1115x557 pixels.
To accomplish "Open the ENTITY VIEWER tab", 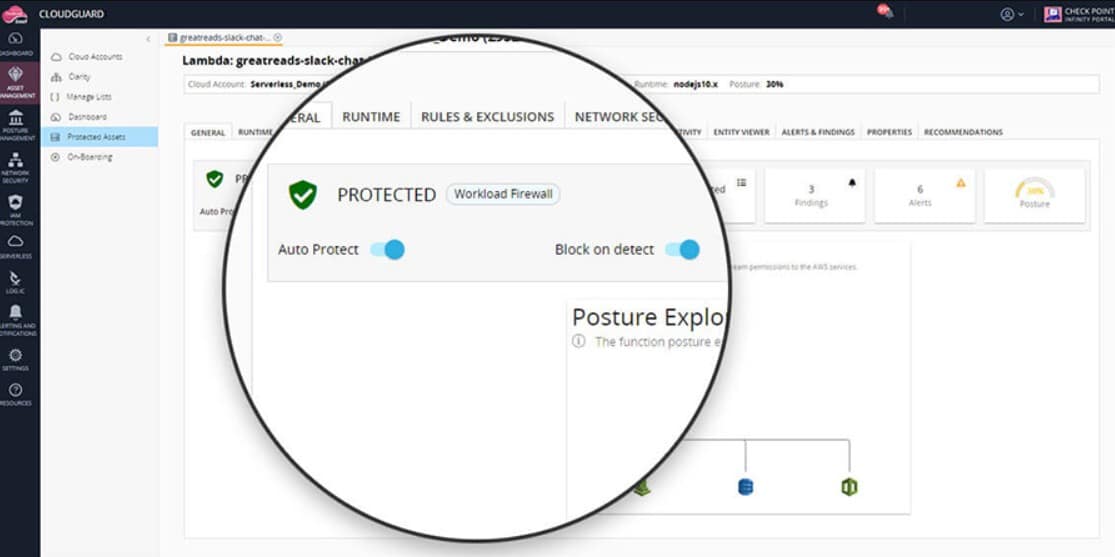I will (x=741, y=132).
